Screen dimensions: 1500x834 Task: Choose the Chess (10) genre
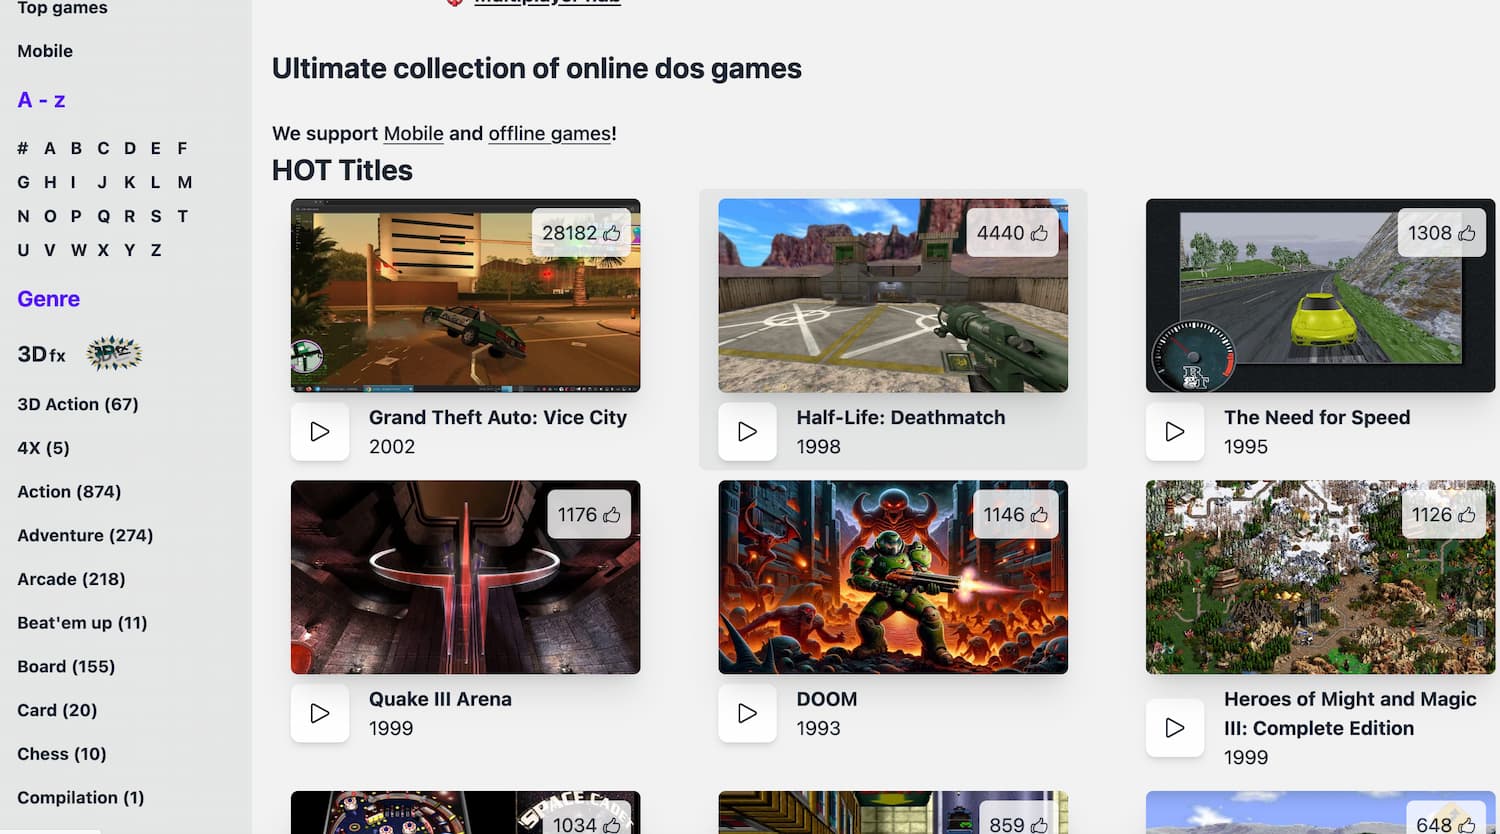[x=61, y=754]
